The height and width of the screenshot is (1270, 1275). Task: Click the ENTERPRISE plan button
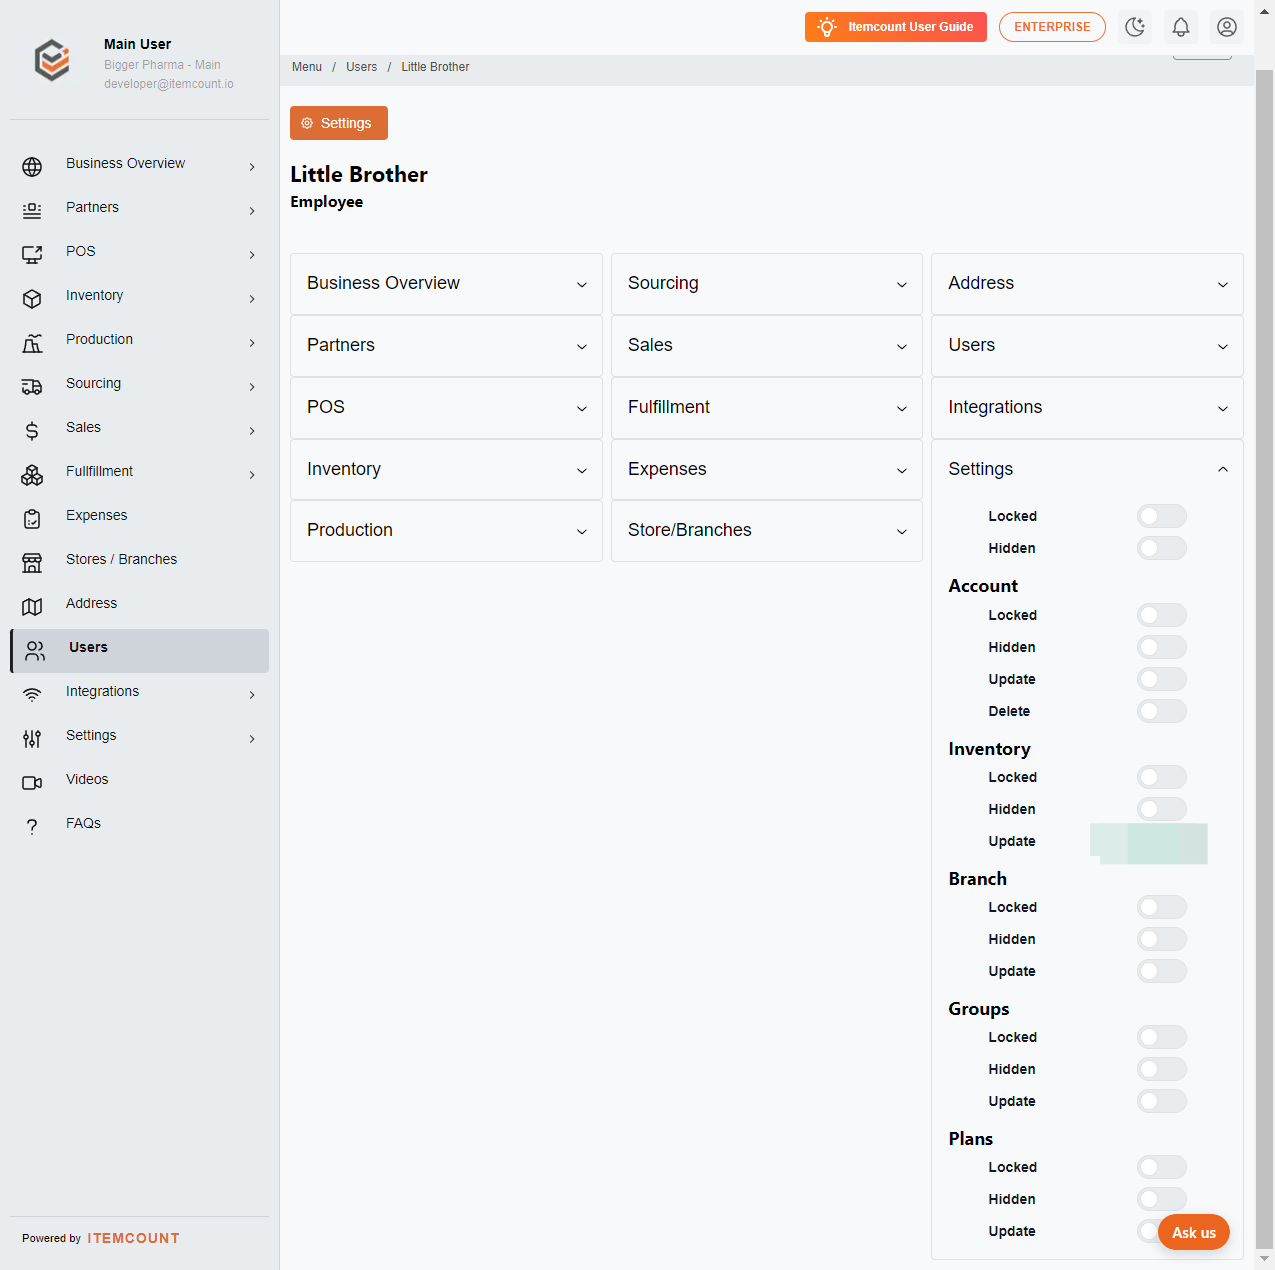(1052, 27)
